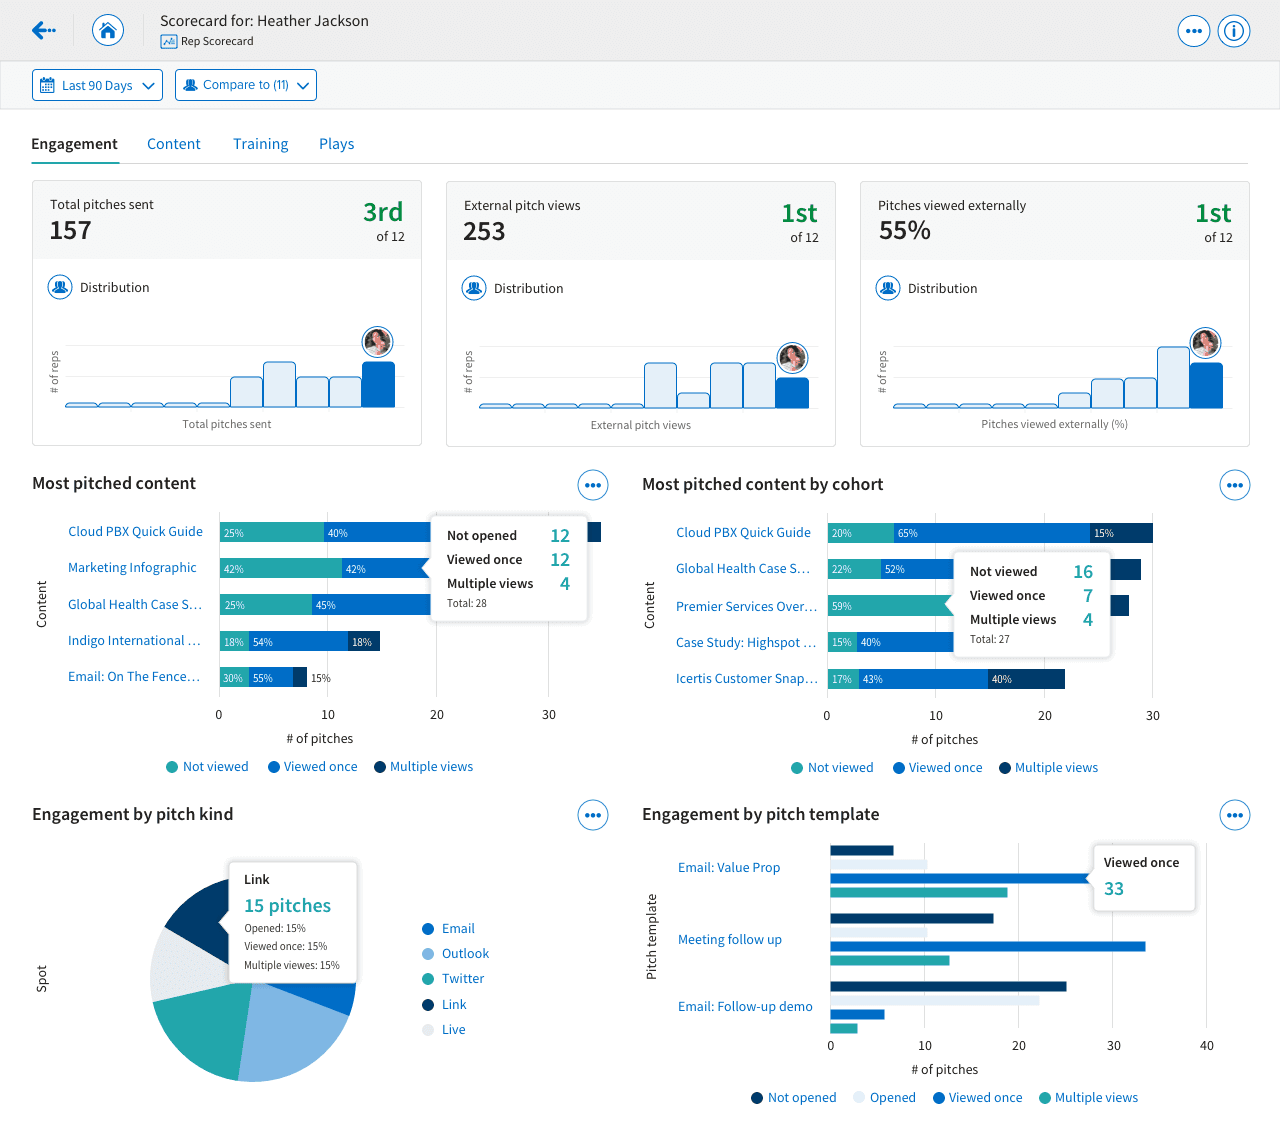The image size is (1280, 1132).
Task: Open Engagement by pitch template options menu
Action: click(1235, 815)
